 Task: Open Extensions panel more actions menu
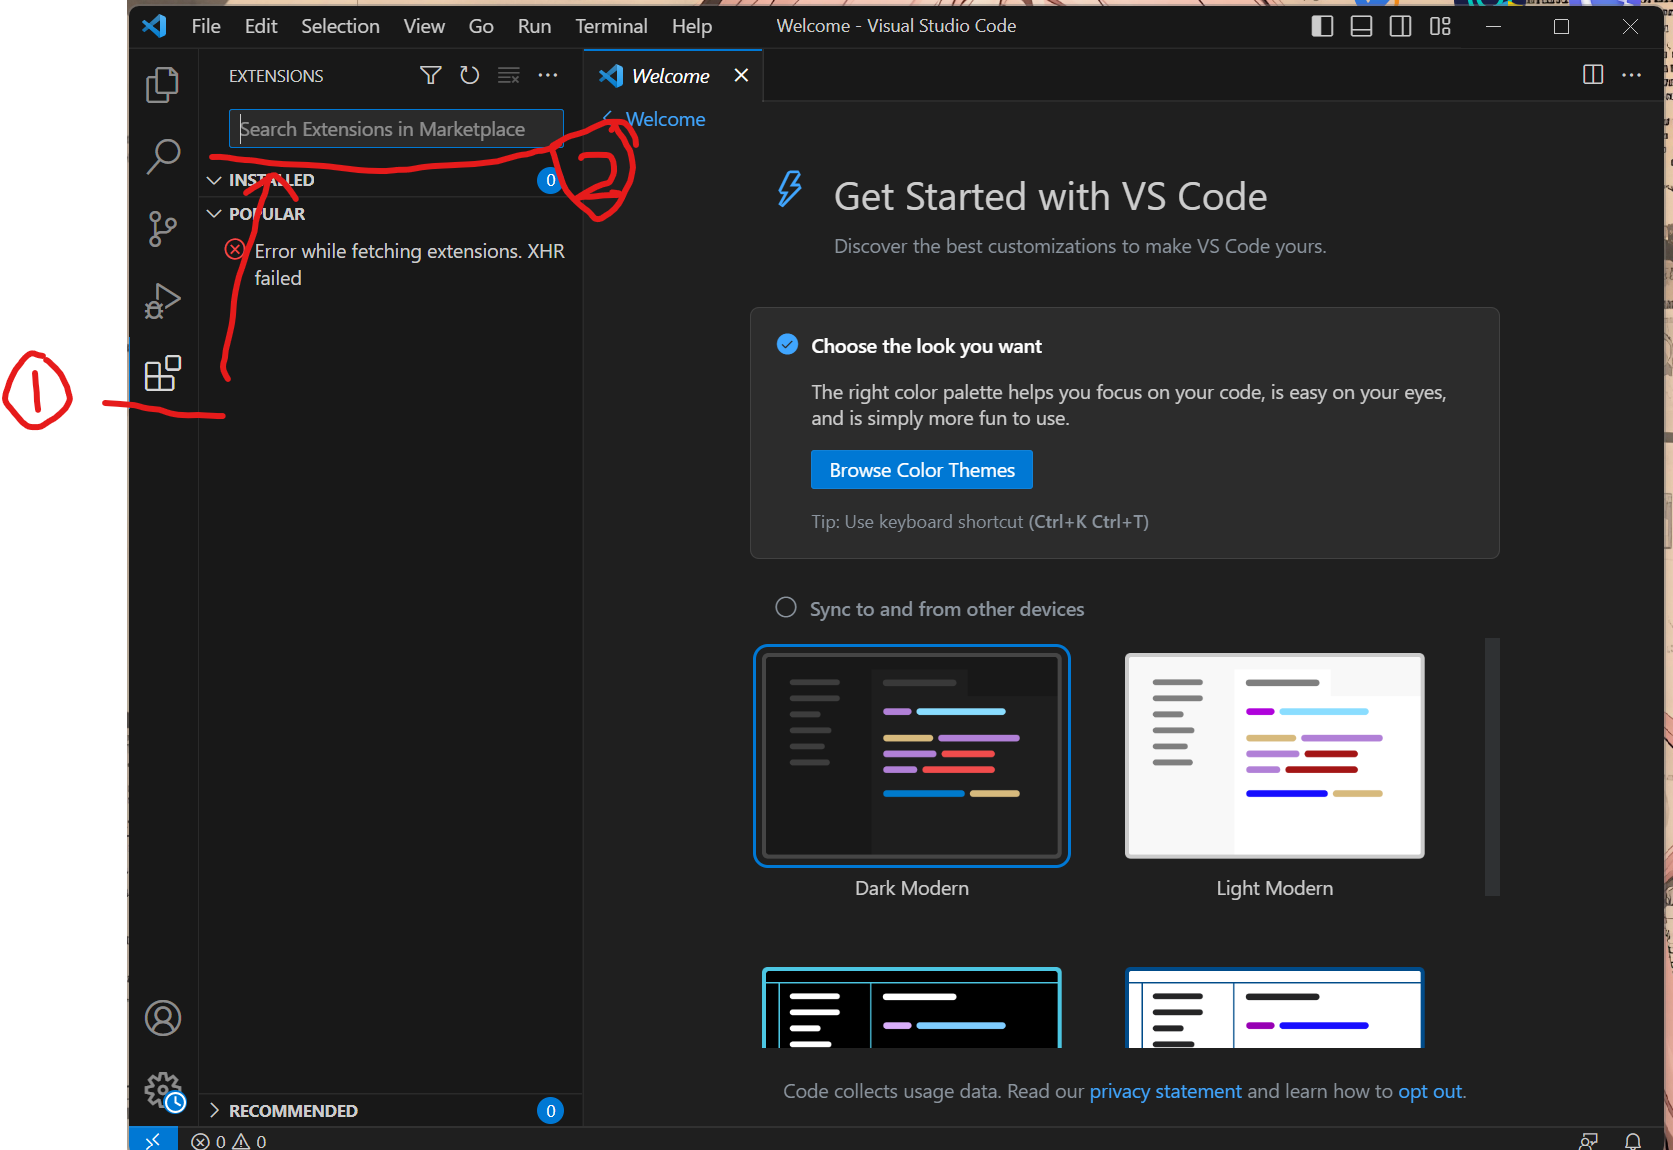pos(548,75)
